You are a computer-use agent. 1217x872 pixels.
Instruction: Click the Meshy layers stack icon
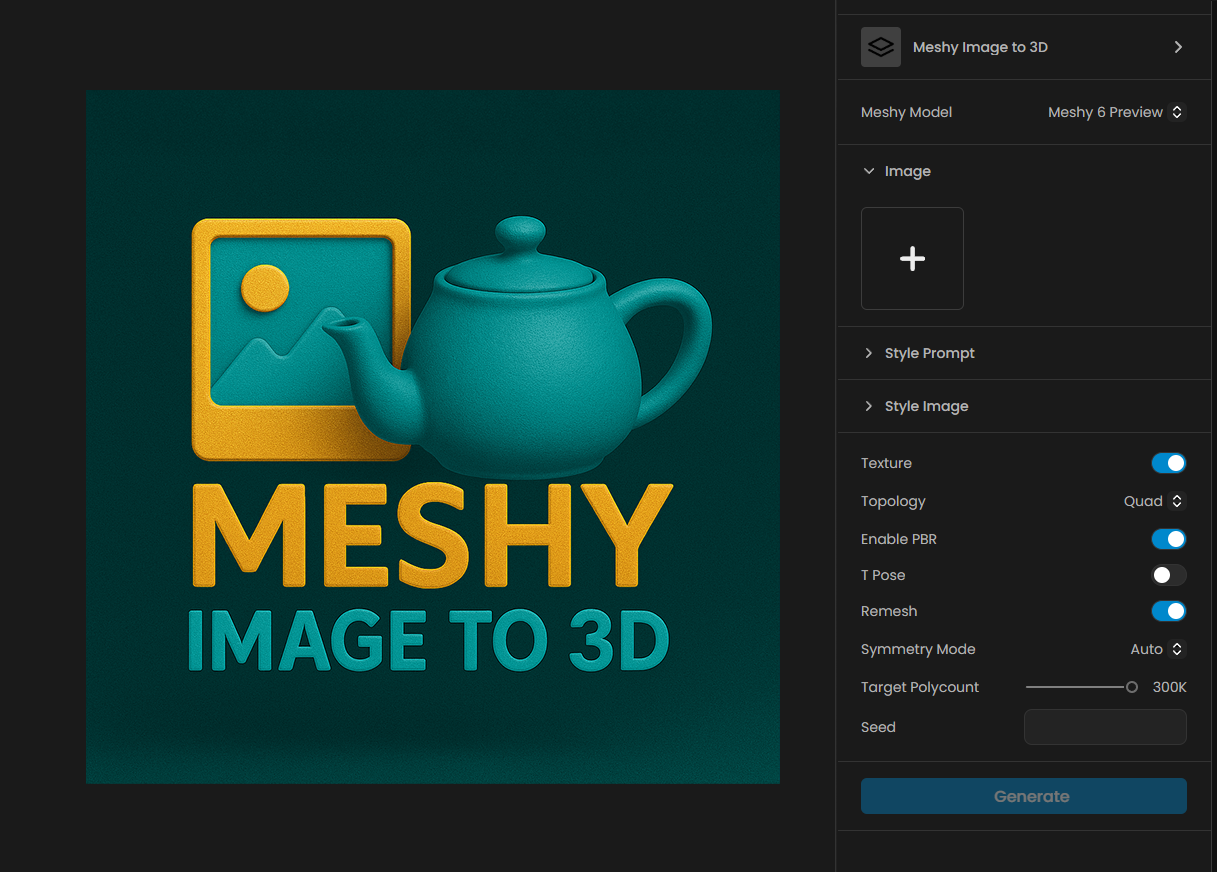880,47
